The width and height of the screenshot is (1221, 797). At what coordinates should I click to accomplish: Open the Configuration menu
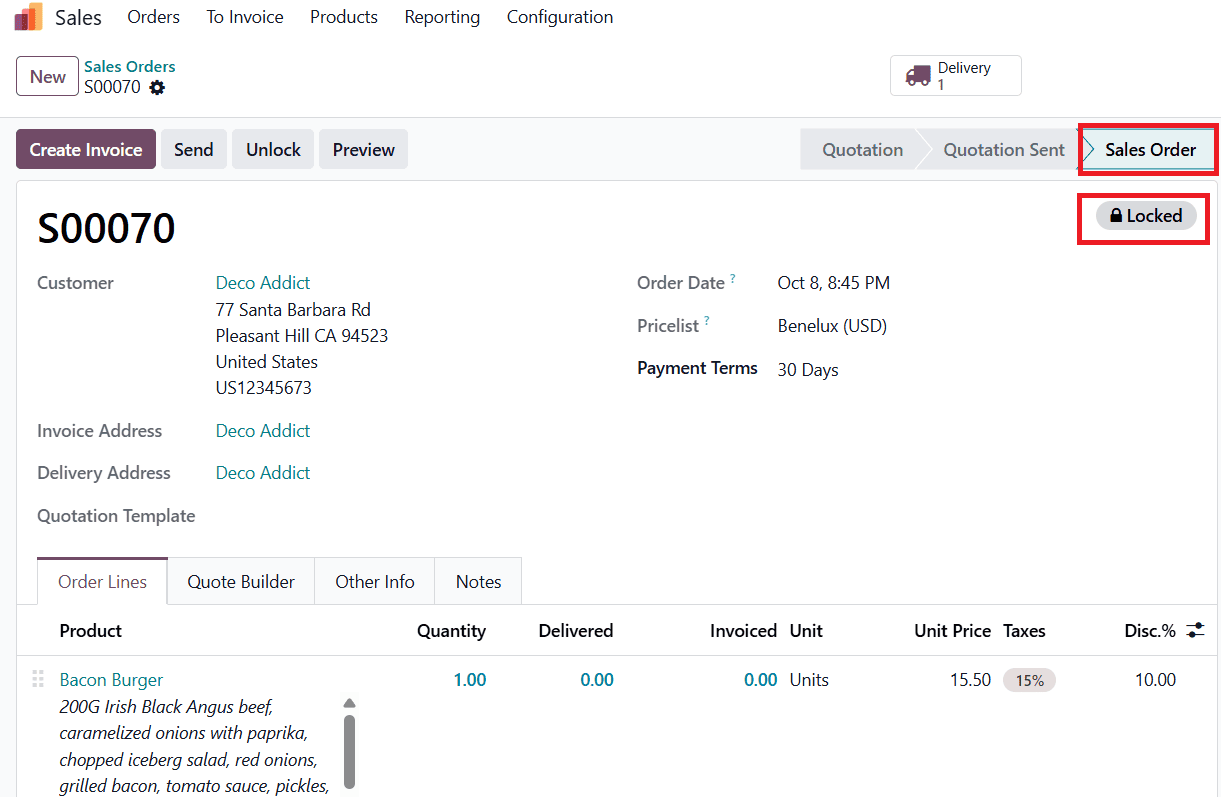(560, 17)
